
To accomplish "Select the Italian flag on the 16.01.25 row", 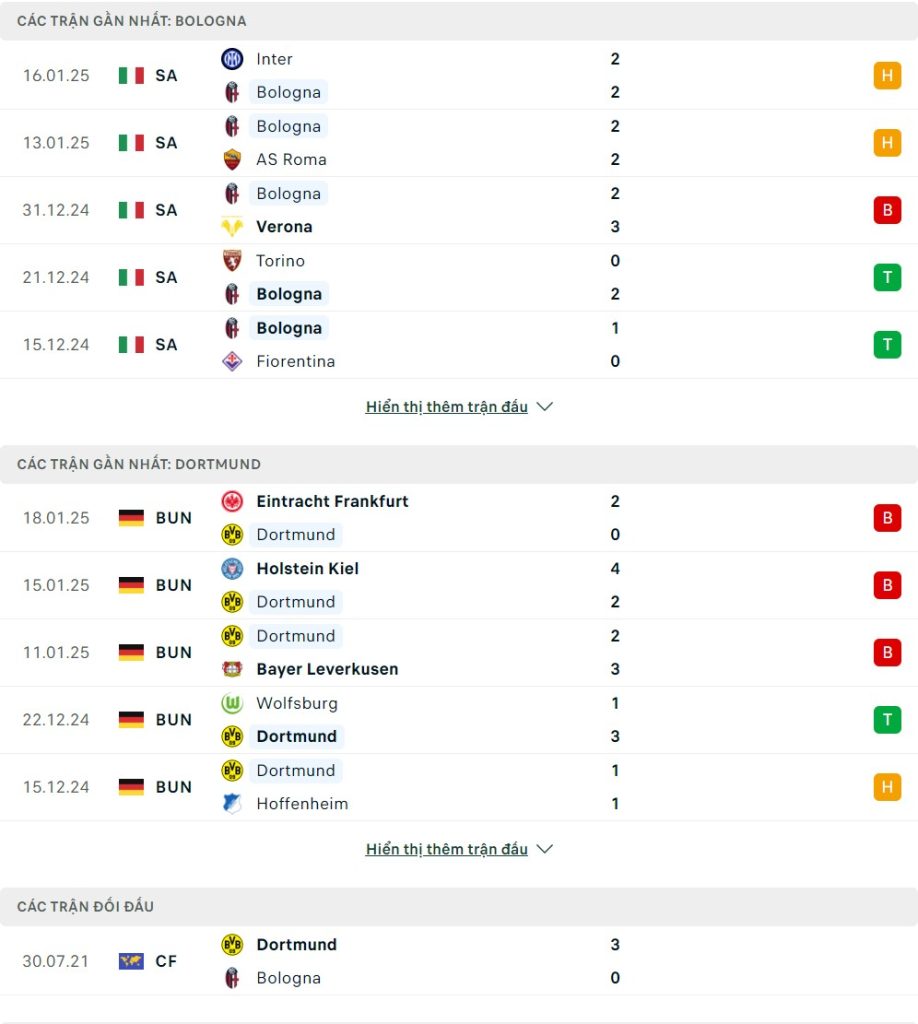I will (x=131, y=76).
